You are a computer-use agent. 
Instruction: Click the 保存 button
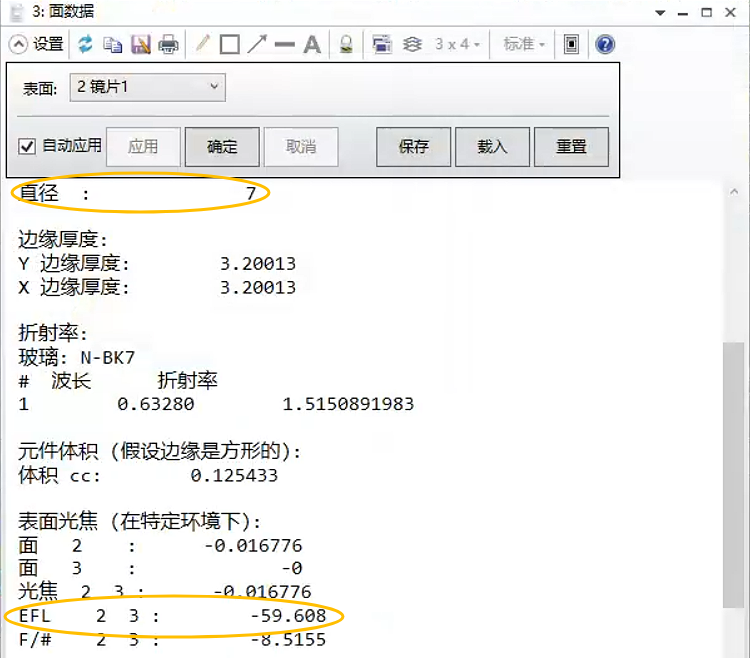click(x=413, y=146)
